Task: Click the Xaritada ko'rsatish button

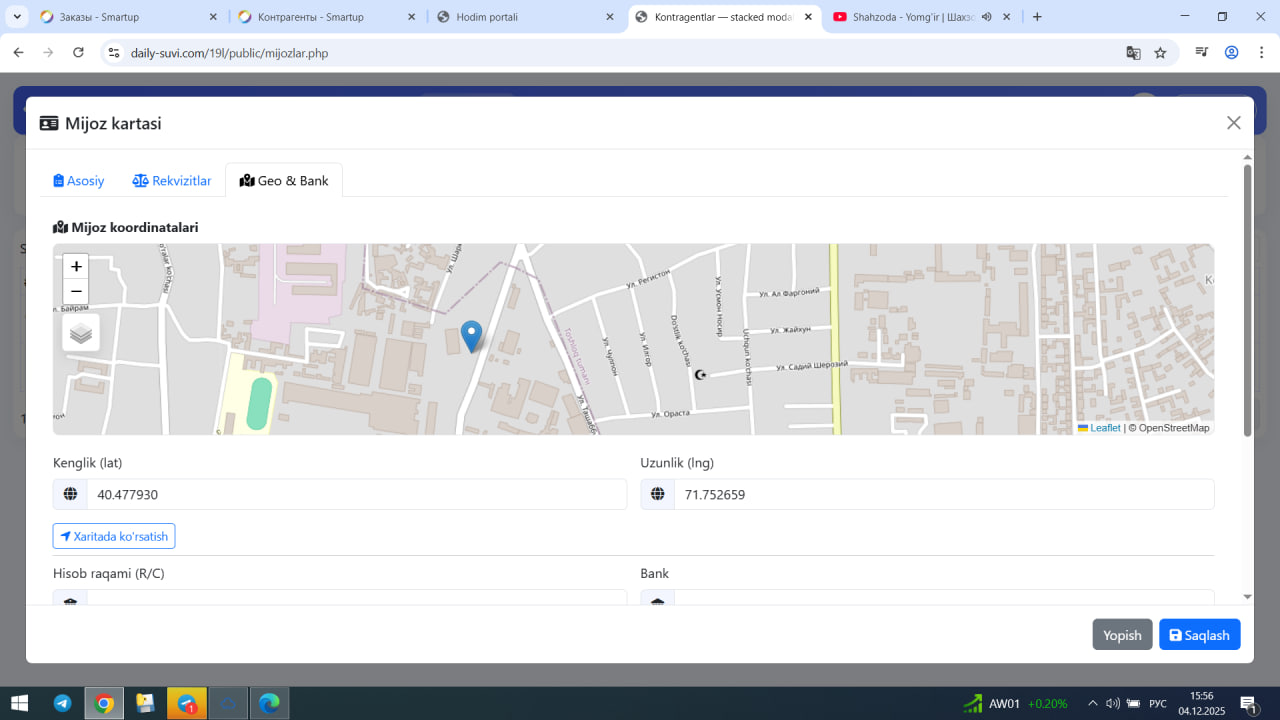Action: tap(114, 536)
